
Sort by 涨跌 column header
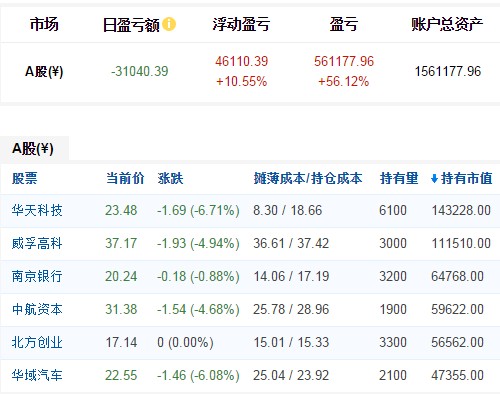pyautogui.click(x=171, y=179)
